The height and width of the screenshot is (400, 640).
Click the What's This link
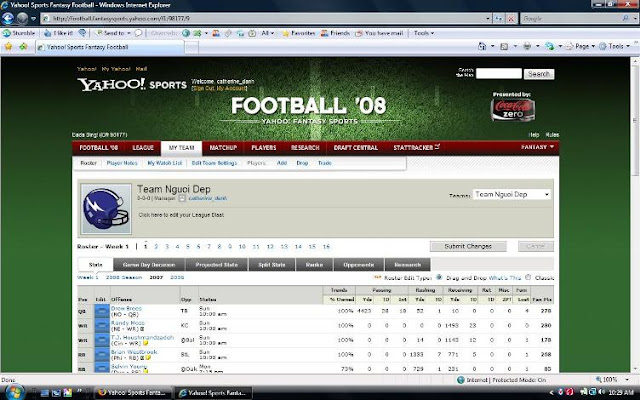pos(504,278)
